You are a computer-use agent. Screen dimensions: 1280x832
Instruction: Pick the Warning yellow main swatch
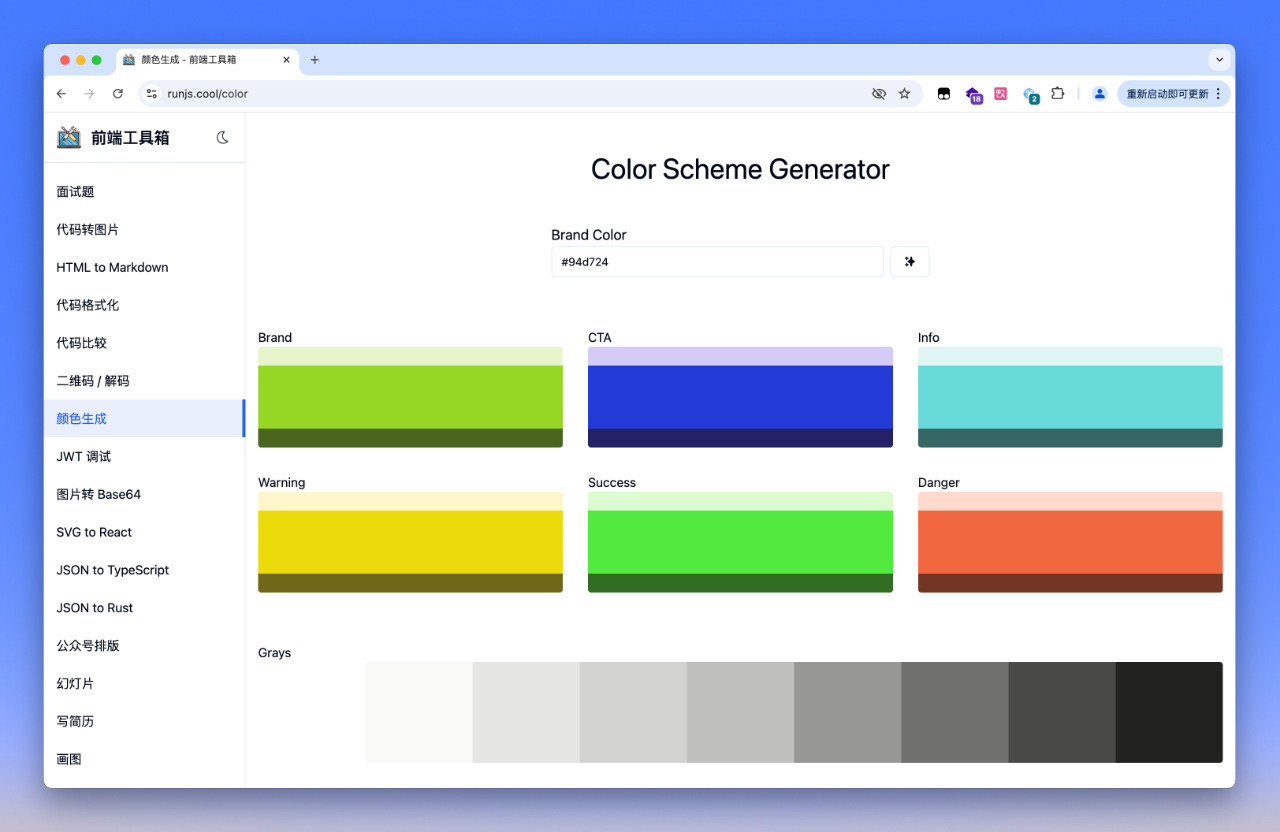coord(410,542)
